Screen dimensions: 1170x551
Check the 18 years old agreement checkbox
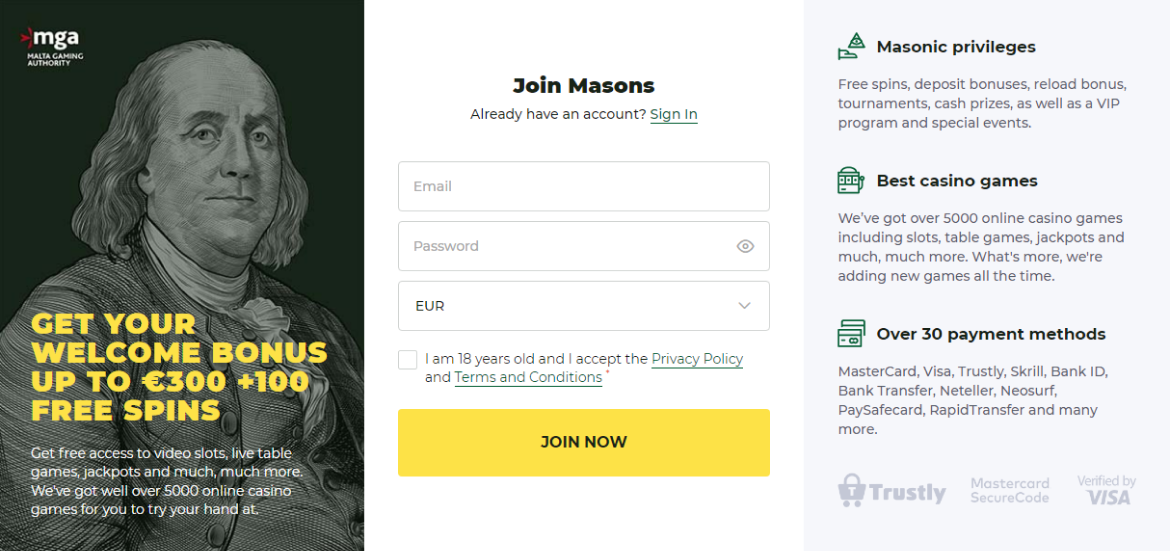pos(408,360)
